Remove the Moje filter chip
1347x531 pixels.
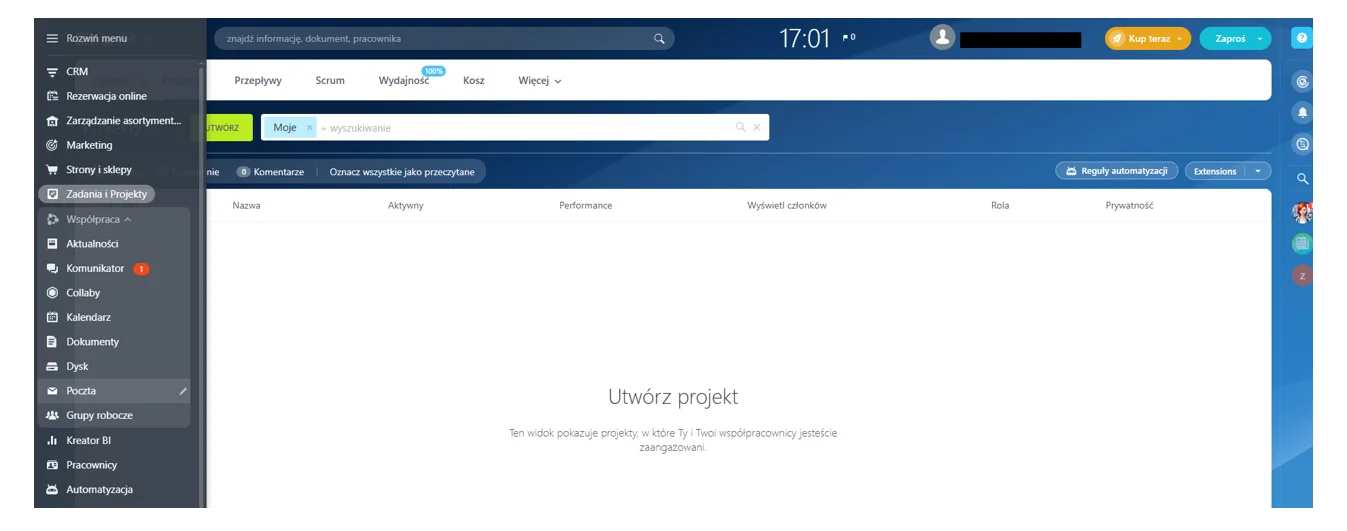[x=310, y=128]
